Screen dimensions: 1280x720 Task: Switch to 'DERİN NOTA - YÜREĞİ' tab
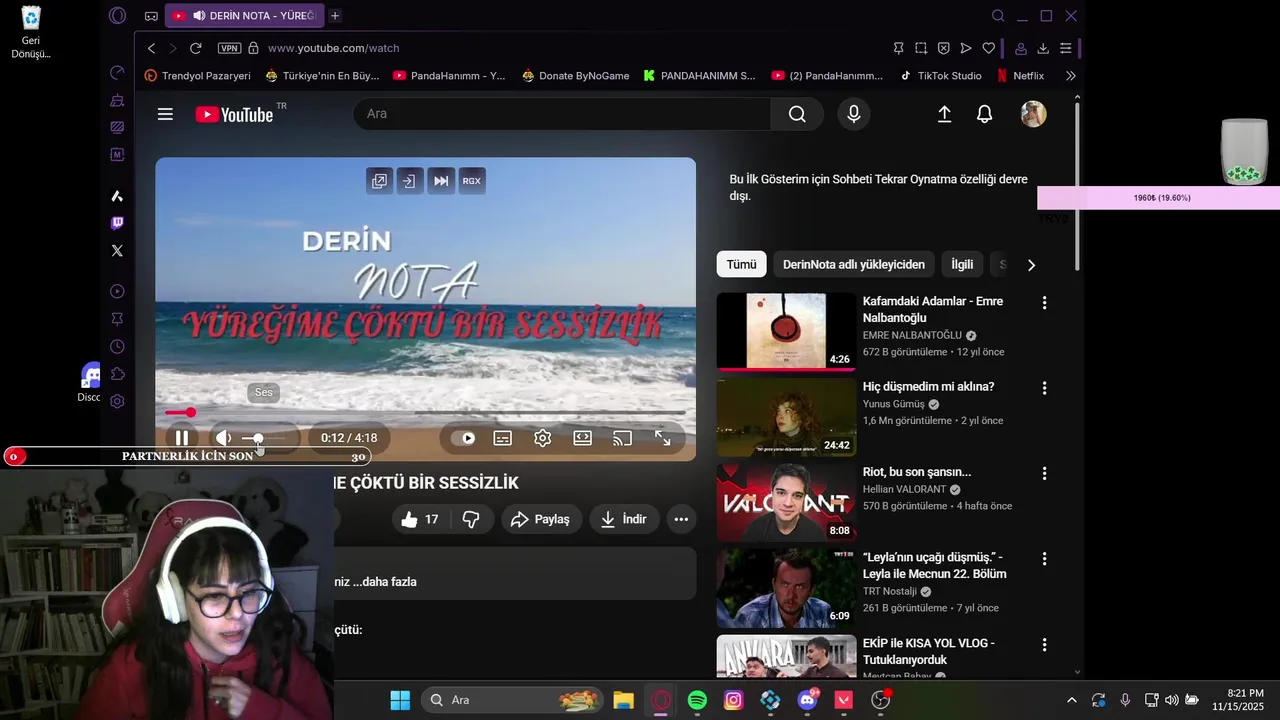243,16
